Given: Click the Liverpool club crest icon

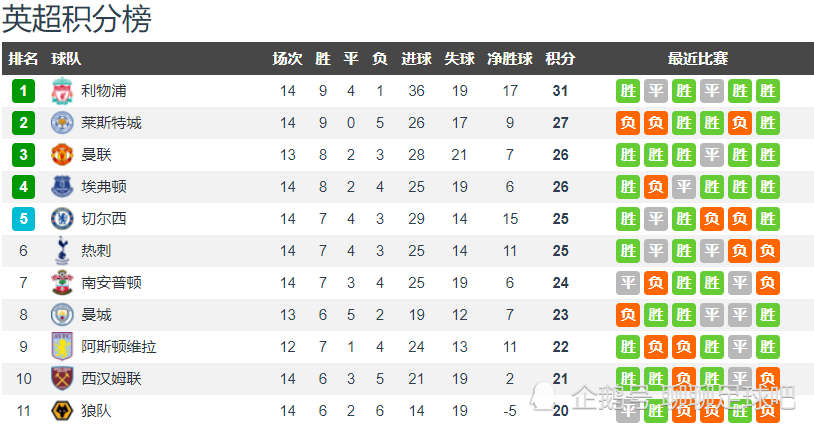Looking at the screenshot, I should pos(62,91).
